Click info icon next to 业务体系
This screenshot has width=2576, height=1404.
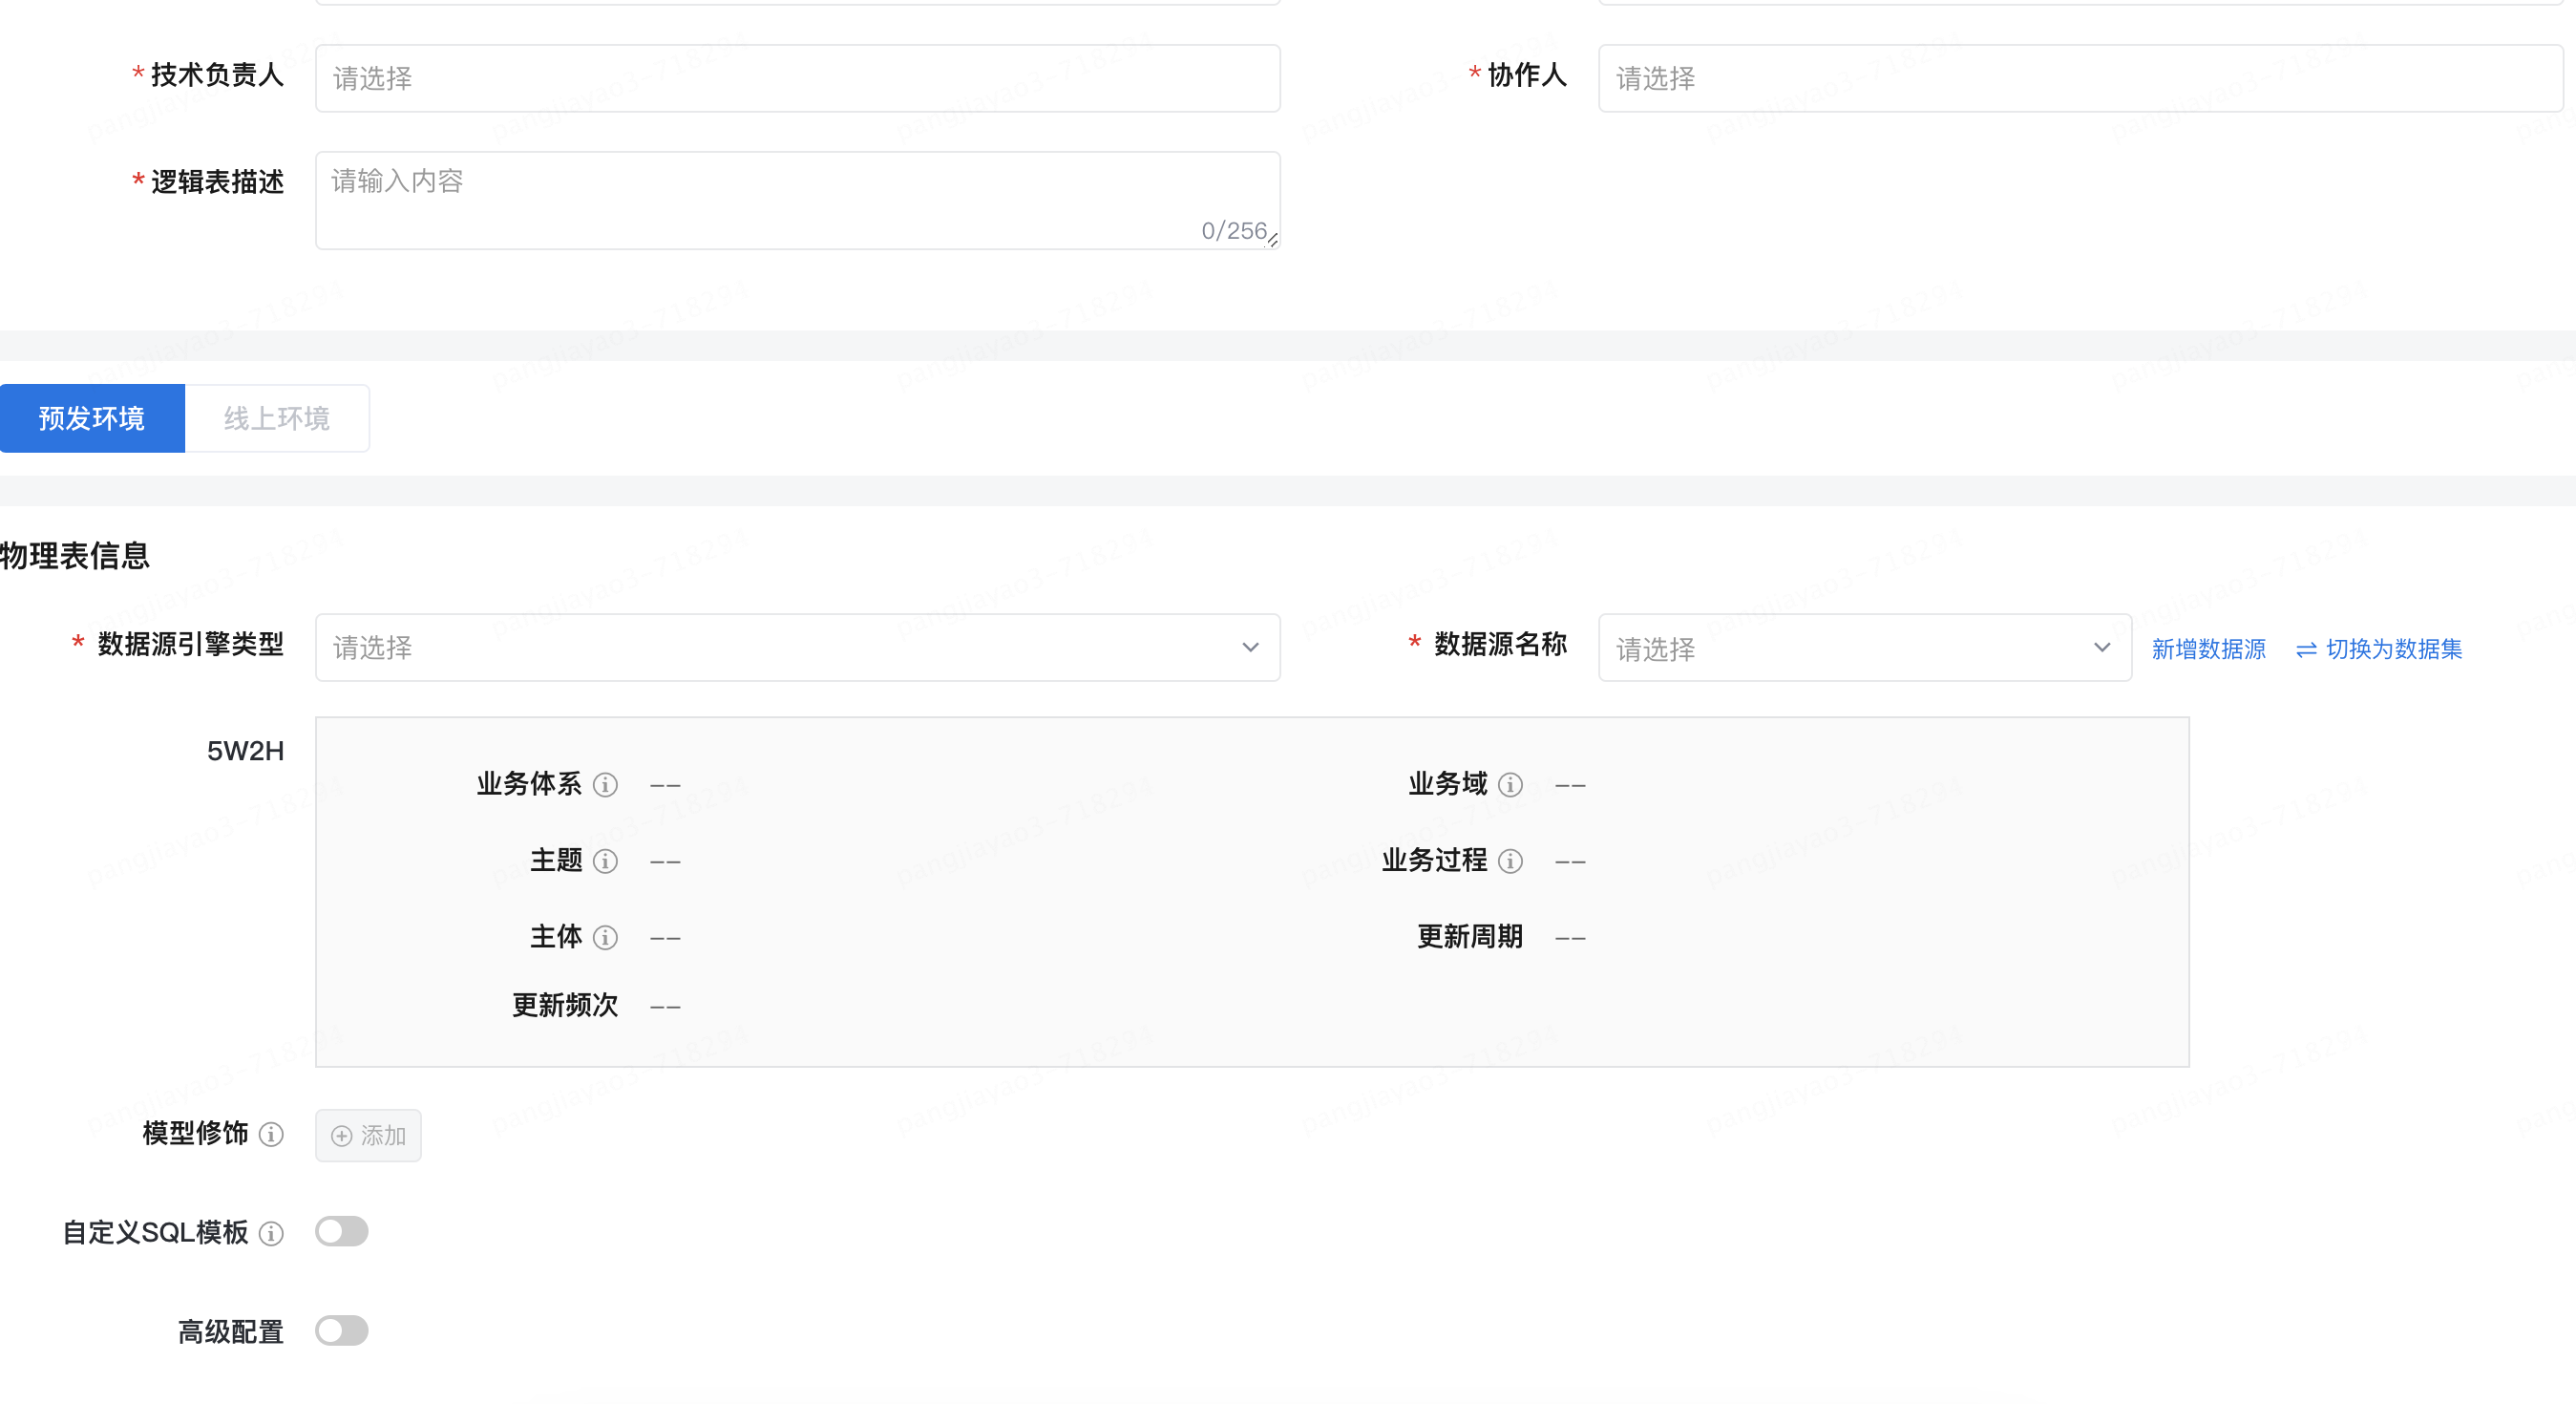(605, 785)
